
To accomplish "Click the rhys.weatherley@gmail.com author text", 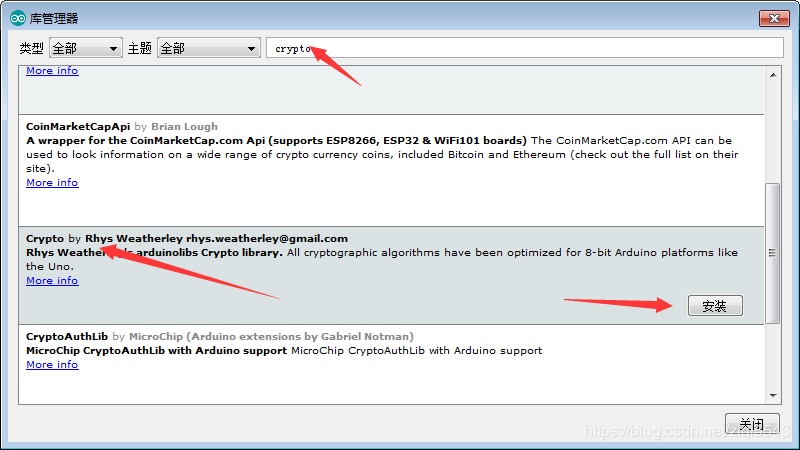I will (x=267, y=239).
